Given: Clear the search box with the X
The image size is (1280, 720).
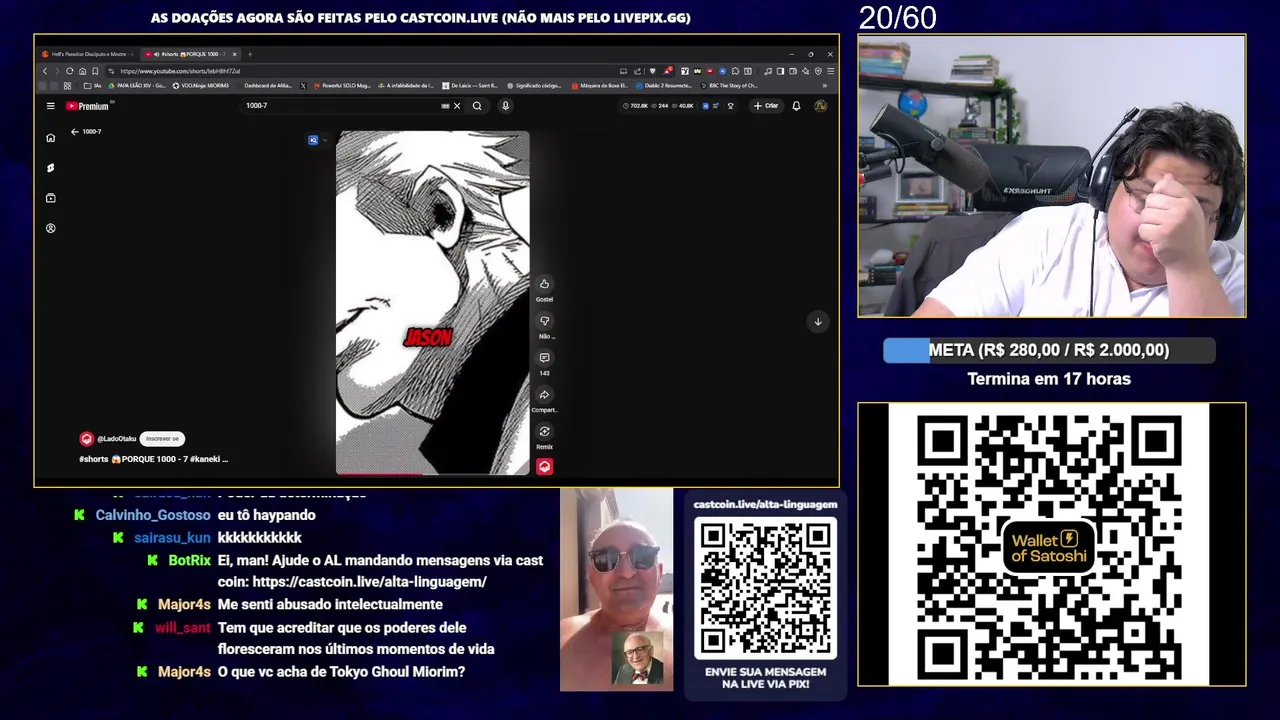Looking at the screenshot, I should pyautogui.click(x=457, y=106).
